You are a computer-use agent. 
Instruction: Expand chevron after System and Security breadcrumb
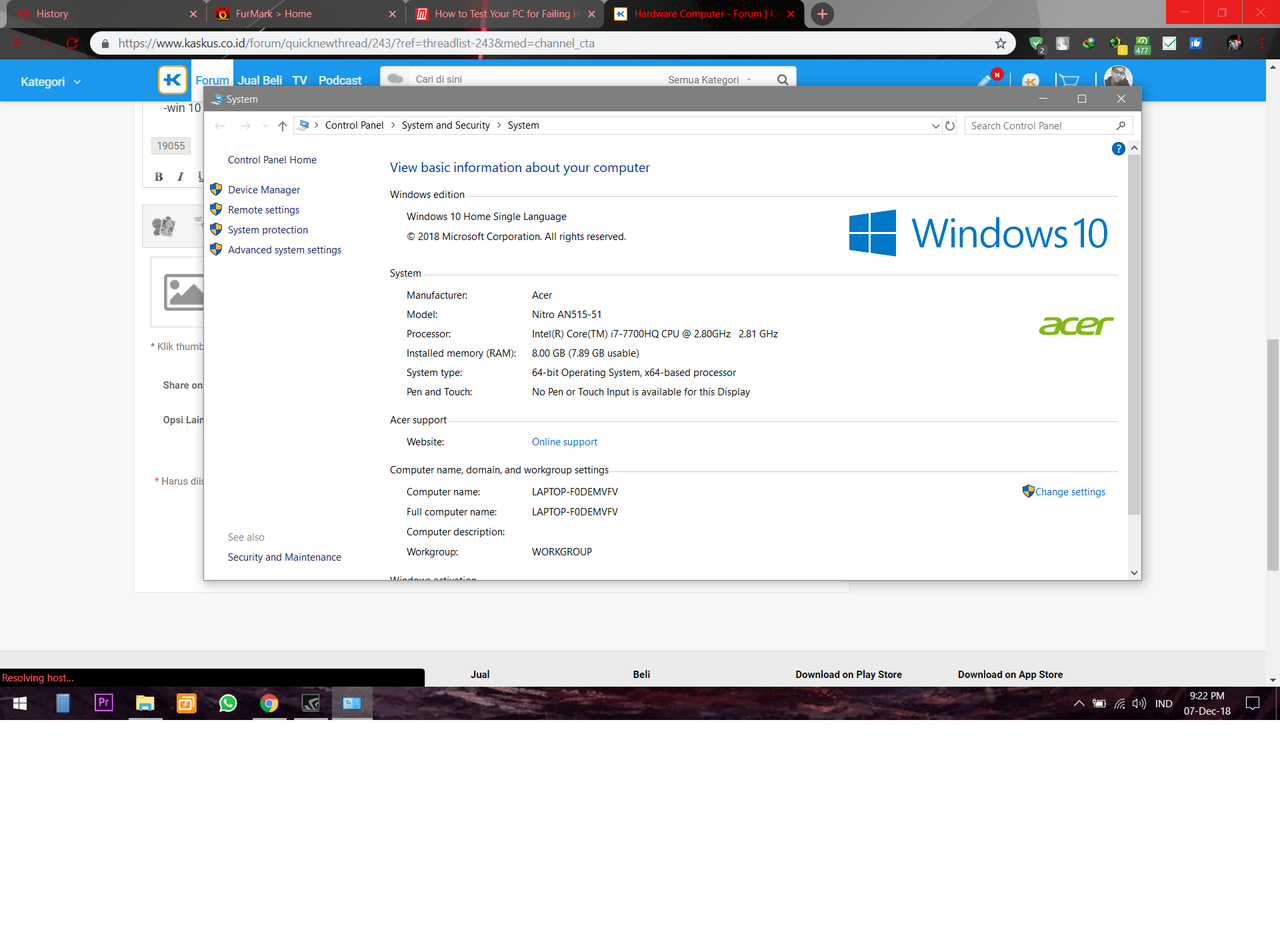point(499,126)
